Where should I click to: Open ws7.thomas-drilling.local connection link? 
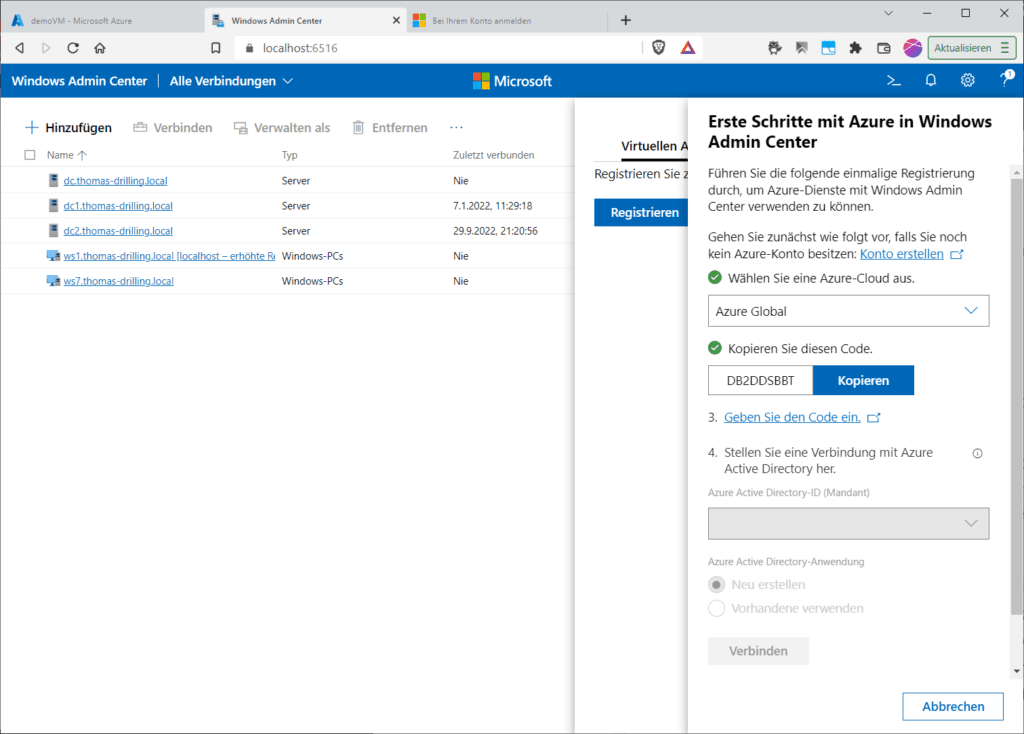[x=118, y=281]
